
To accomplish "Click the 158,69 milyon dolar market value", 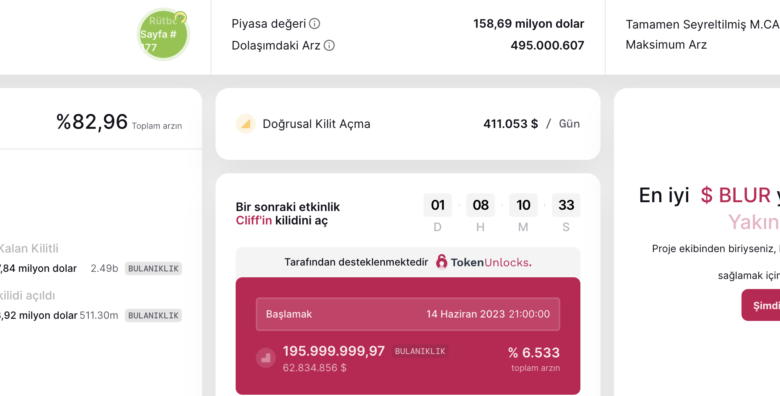I will (x=529, y=23).
